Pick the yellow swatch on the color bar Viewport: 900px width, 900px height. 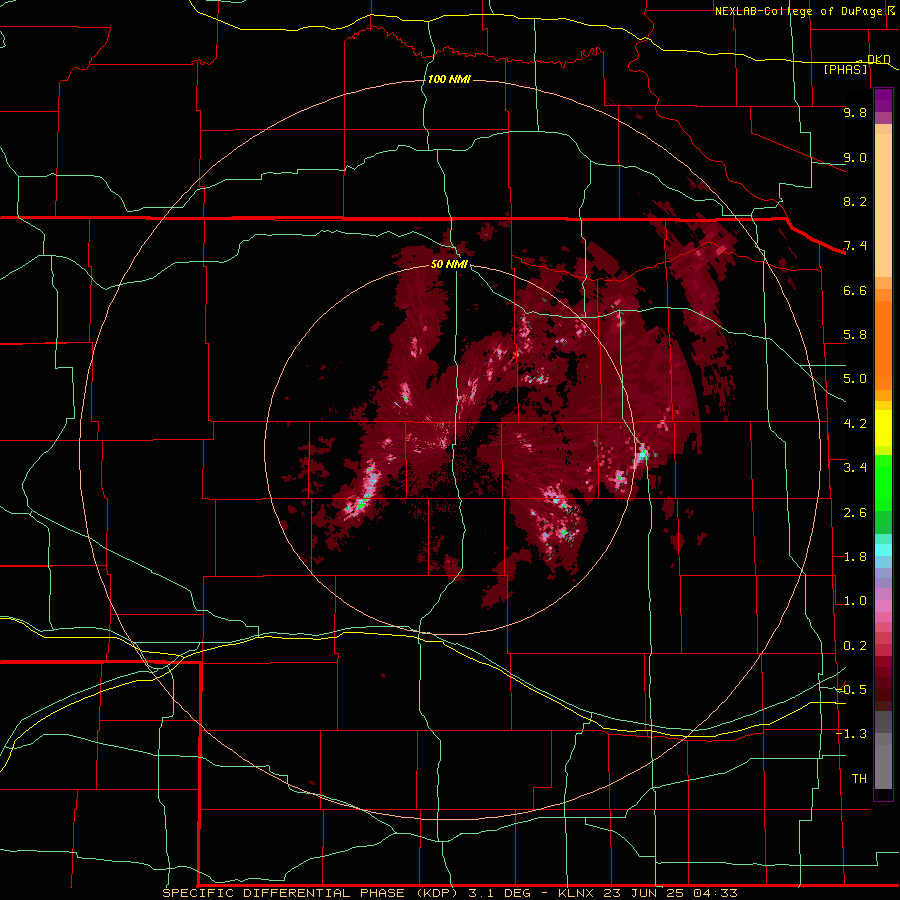click(883, 428)
